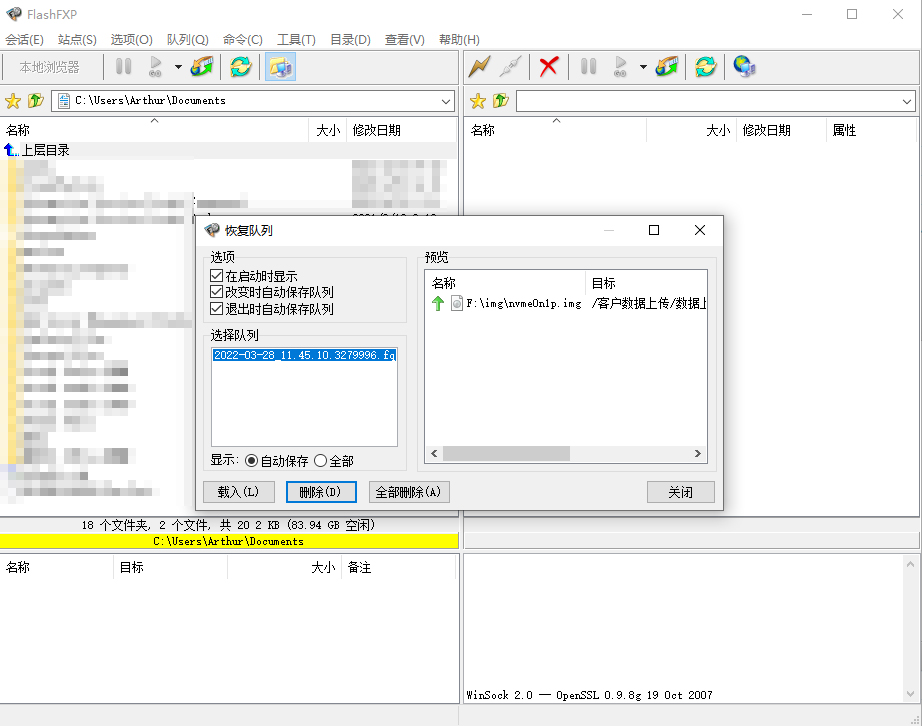Screen dimensions: 922x726
Task: Sort remote pane by 修改日期 column
Action: pos(780,131)
